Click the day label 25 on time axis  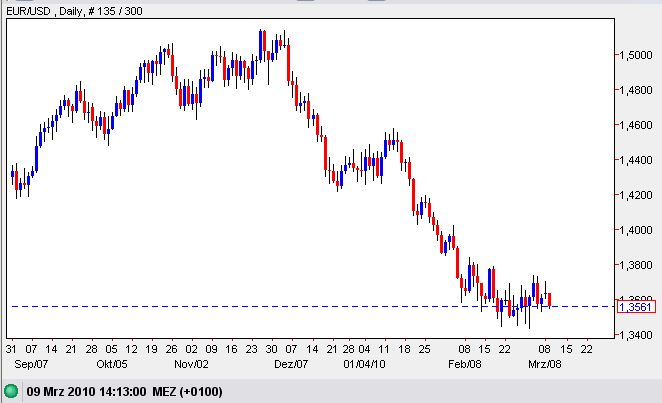(424, 349)
